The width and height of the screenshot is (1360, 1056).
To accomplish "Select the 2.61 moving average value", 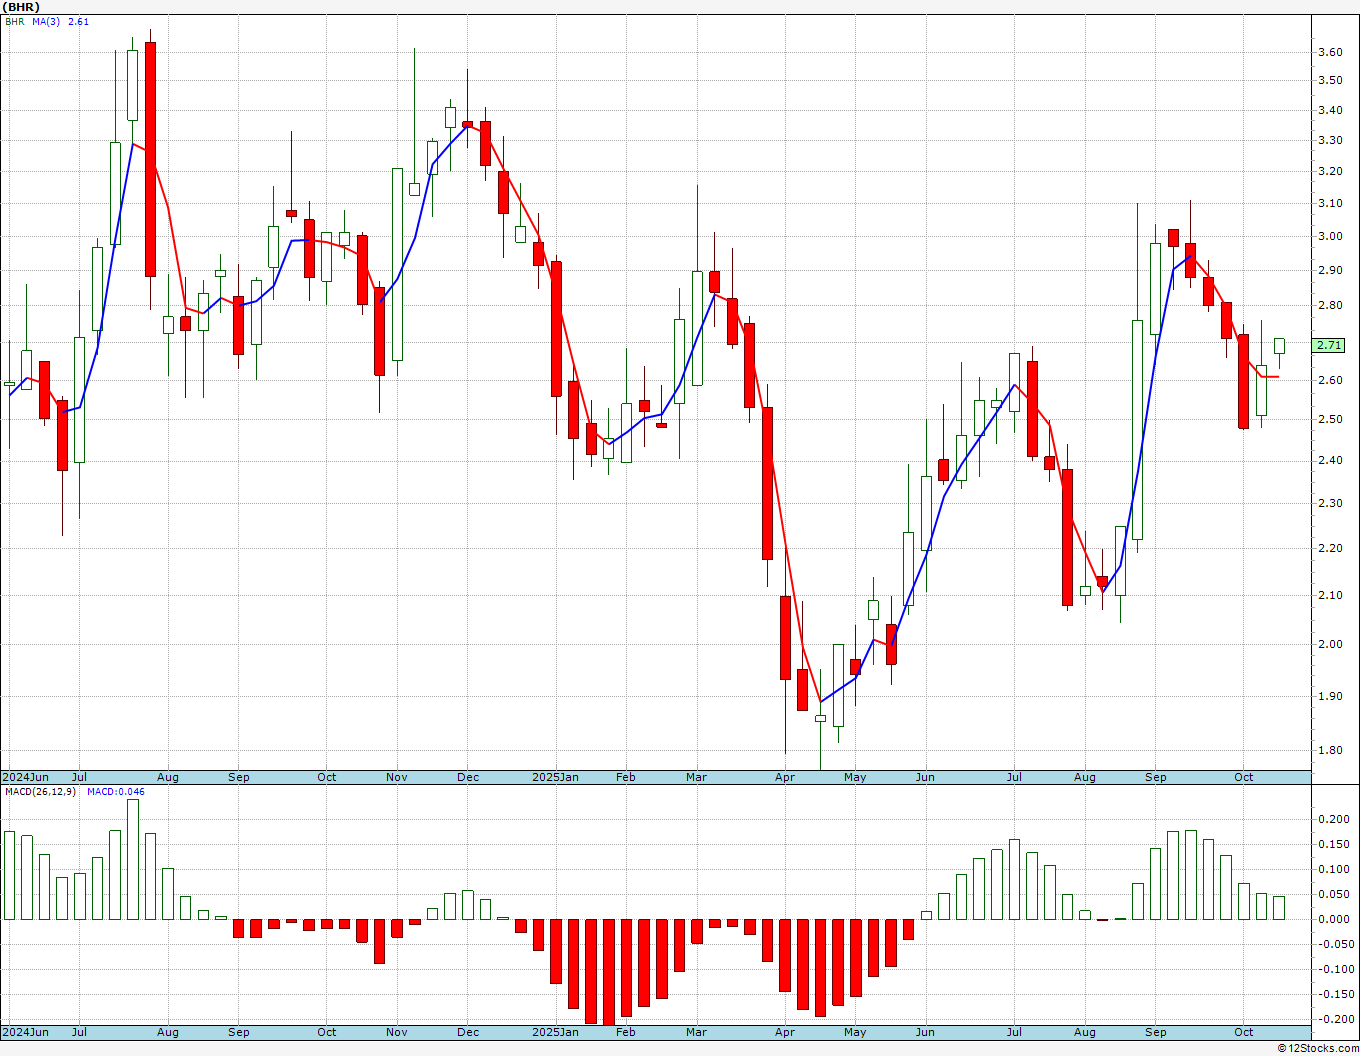I will click(78, 21).
